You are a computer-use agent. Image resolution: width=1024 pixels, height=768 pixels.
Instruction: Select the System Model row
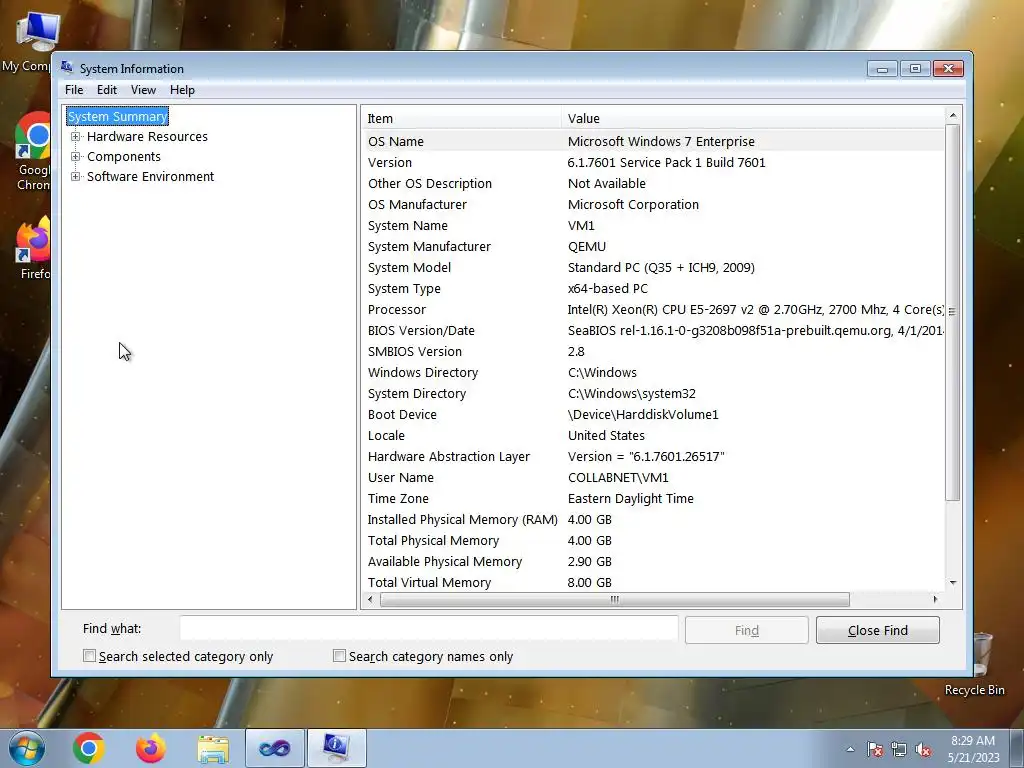click(653, 267)
